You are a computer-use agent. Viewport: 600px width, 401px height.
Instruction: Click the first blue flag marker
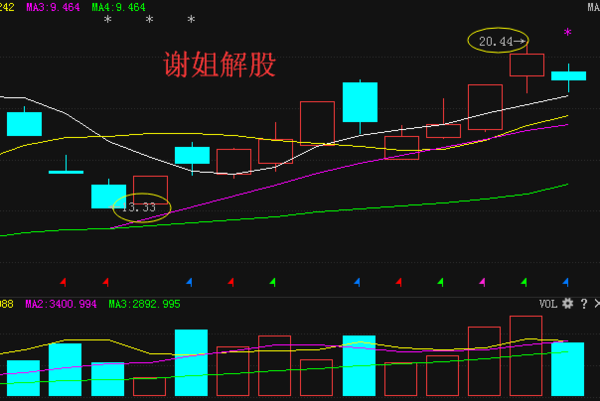[189, 281]
